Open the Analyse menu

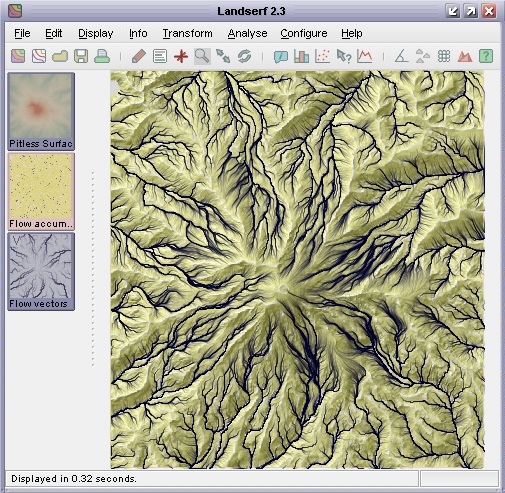coord(247,33)
